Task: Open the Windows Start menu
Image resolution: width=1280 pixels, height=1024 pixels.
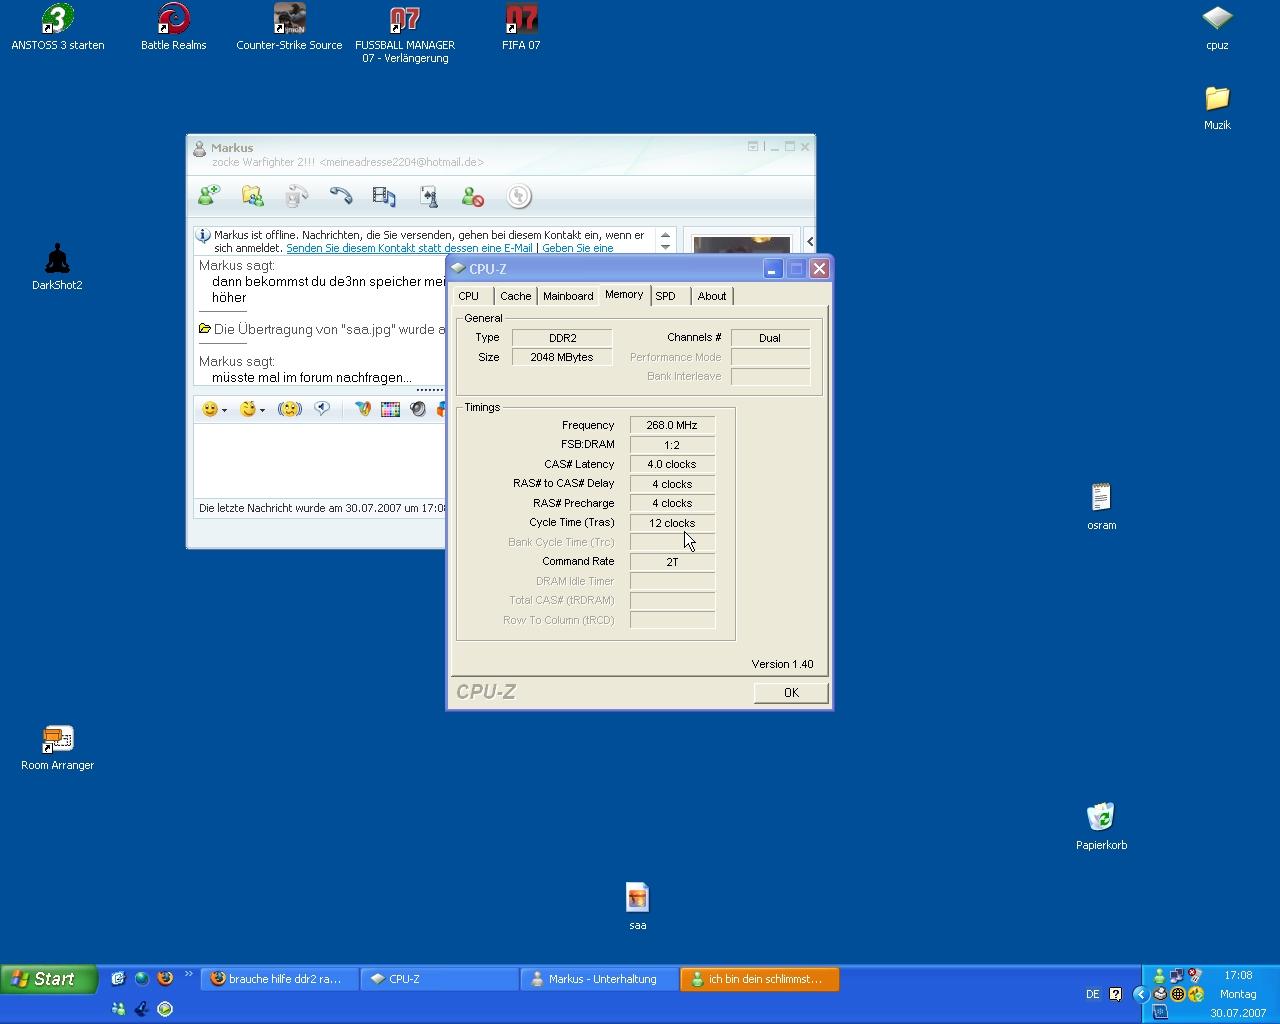Action: coord(49,979)
